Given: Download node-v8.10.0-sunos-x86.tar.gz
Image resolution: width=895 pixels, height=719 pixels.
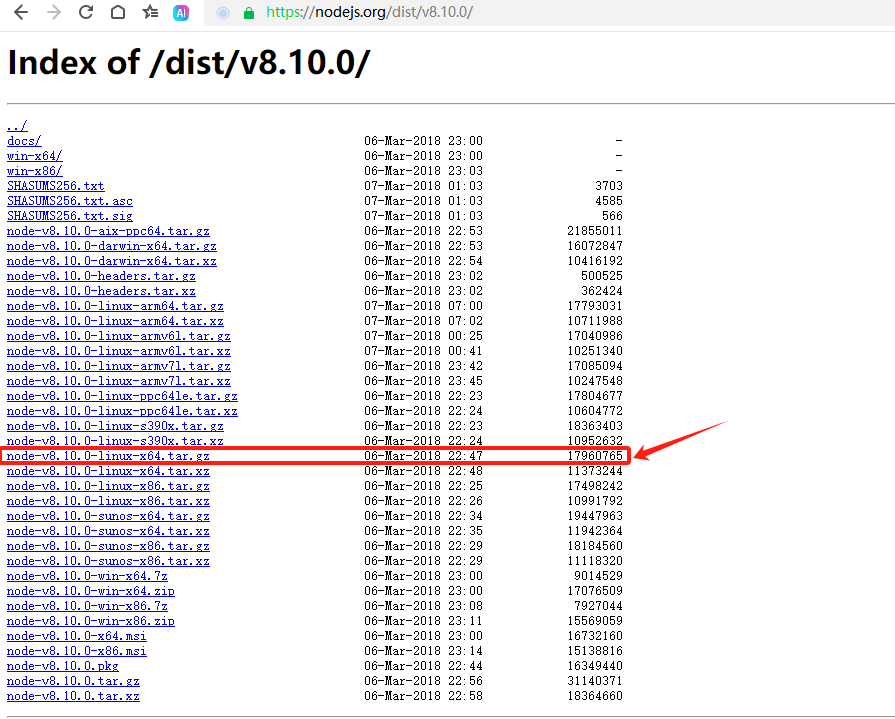Looking at the screenshot, I should click(108, 546).
